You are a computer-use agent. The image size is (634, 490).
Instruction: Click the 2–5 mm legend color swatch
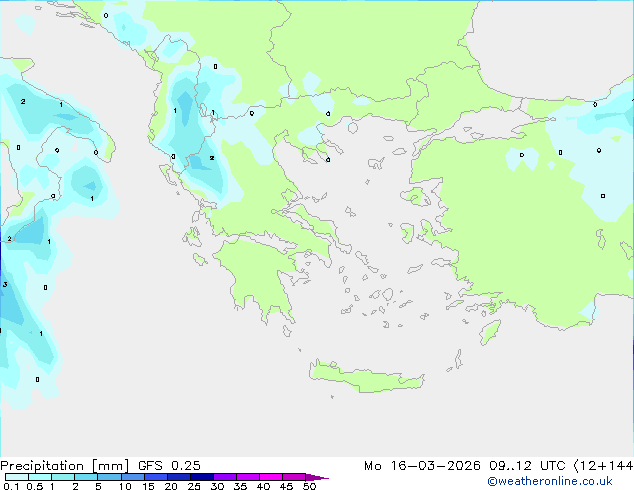86,477
